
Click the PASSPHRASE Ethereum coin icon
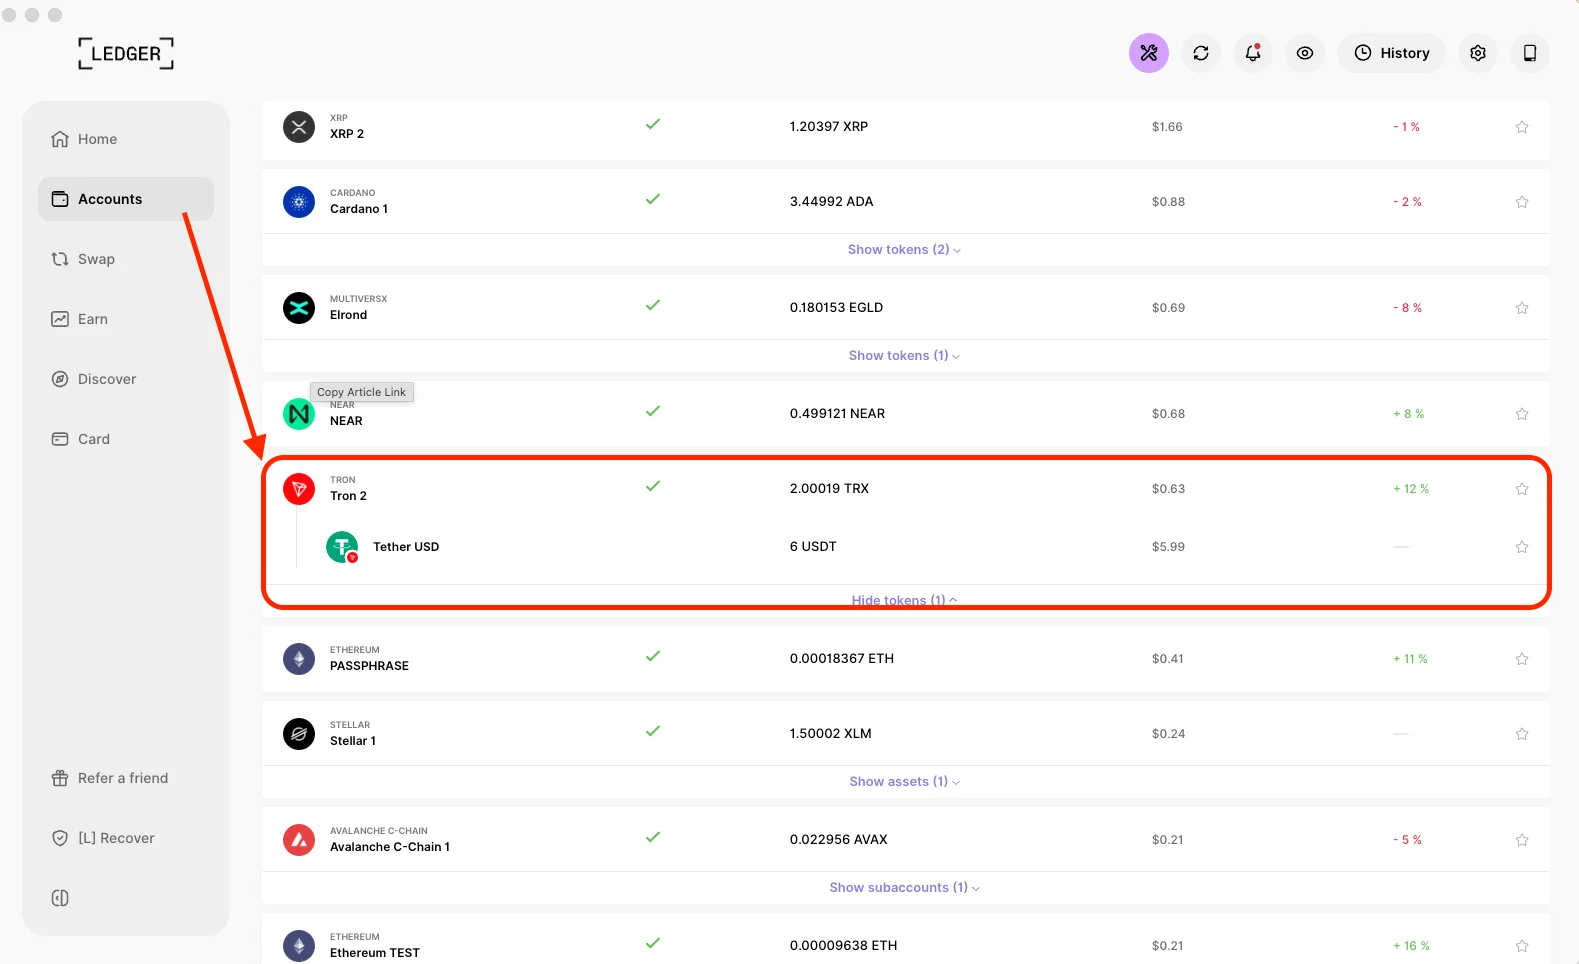299,659
